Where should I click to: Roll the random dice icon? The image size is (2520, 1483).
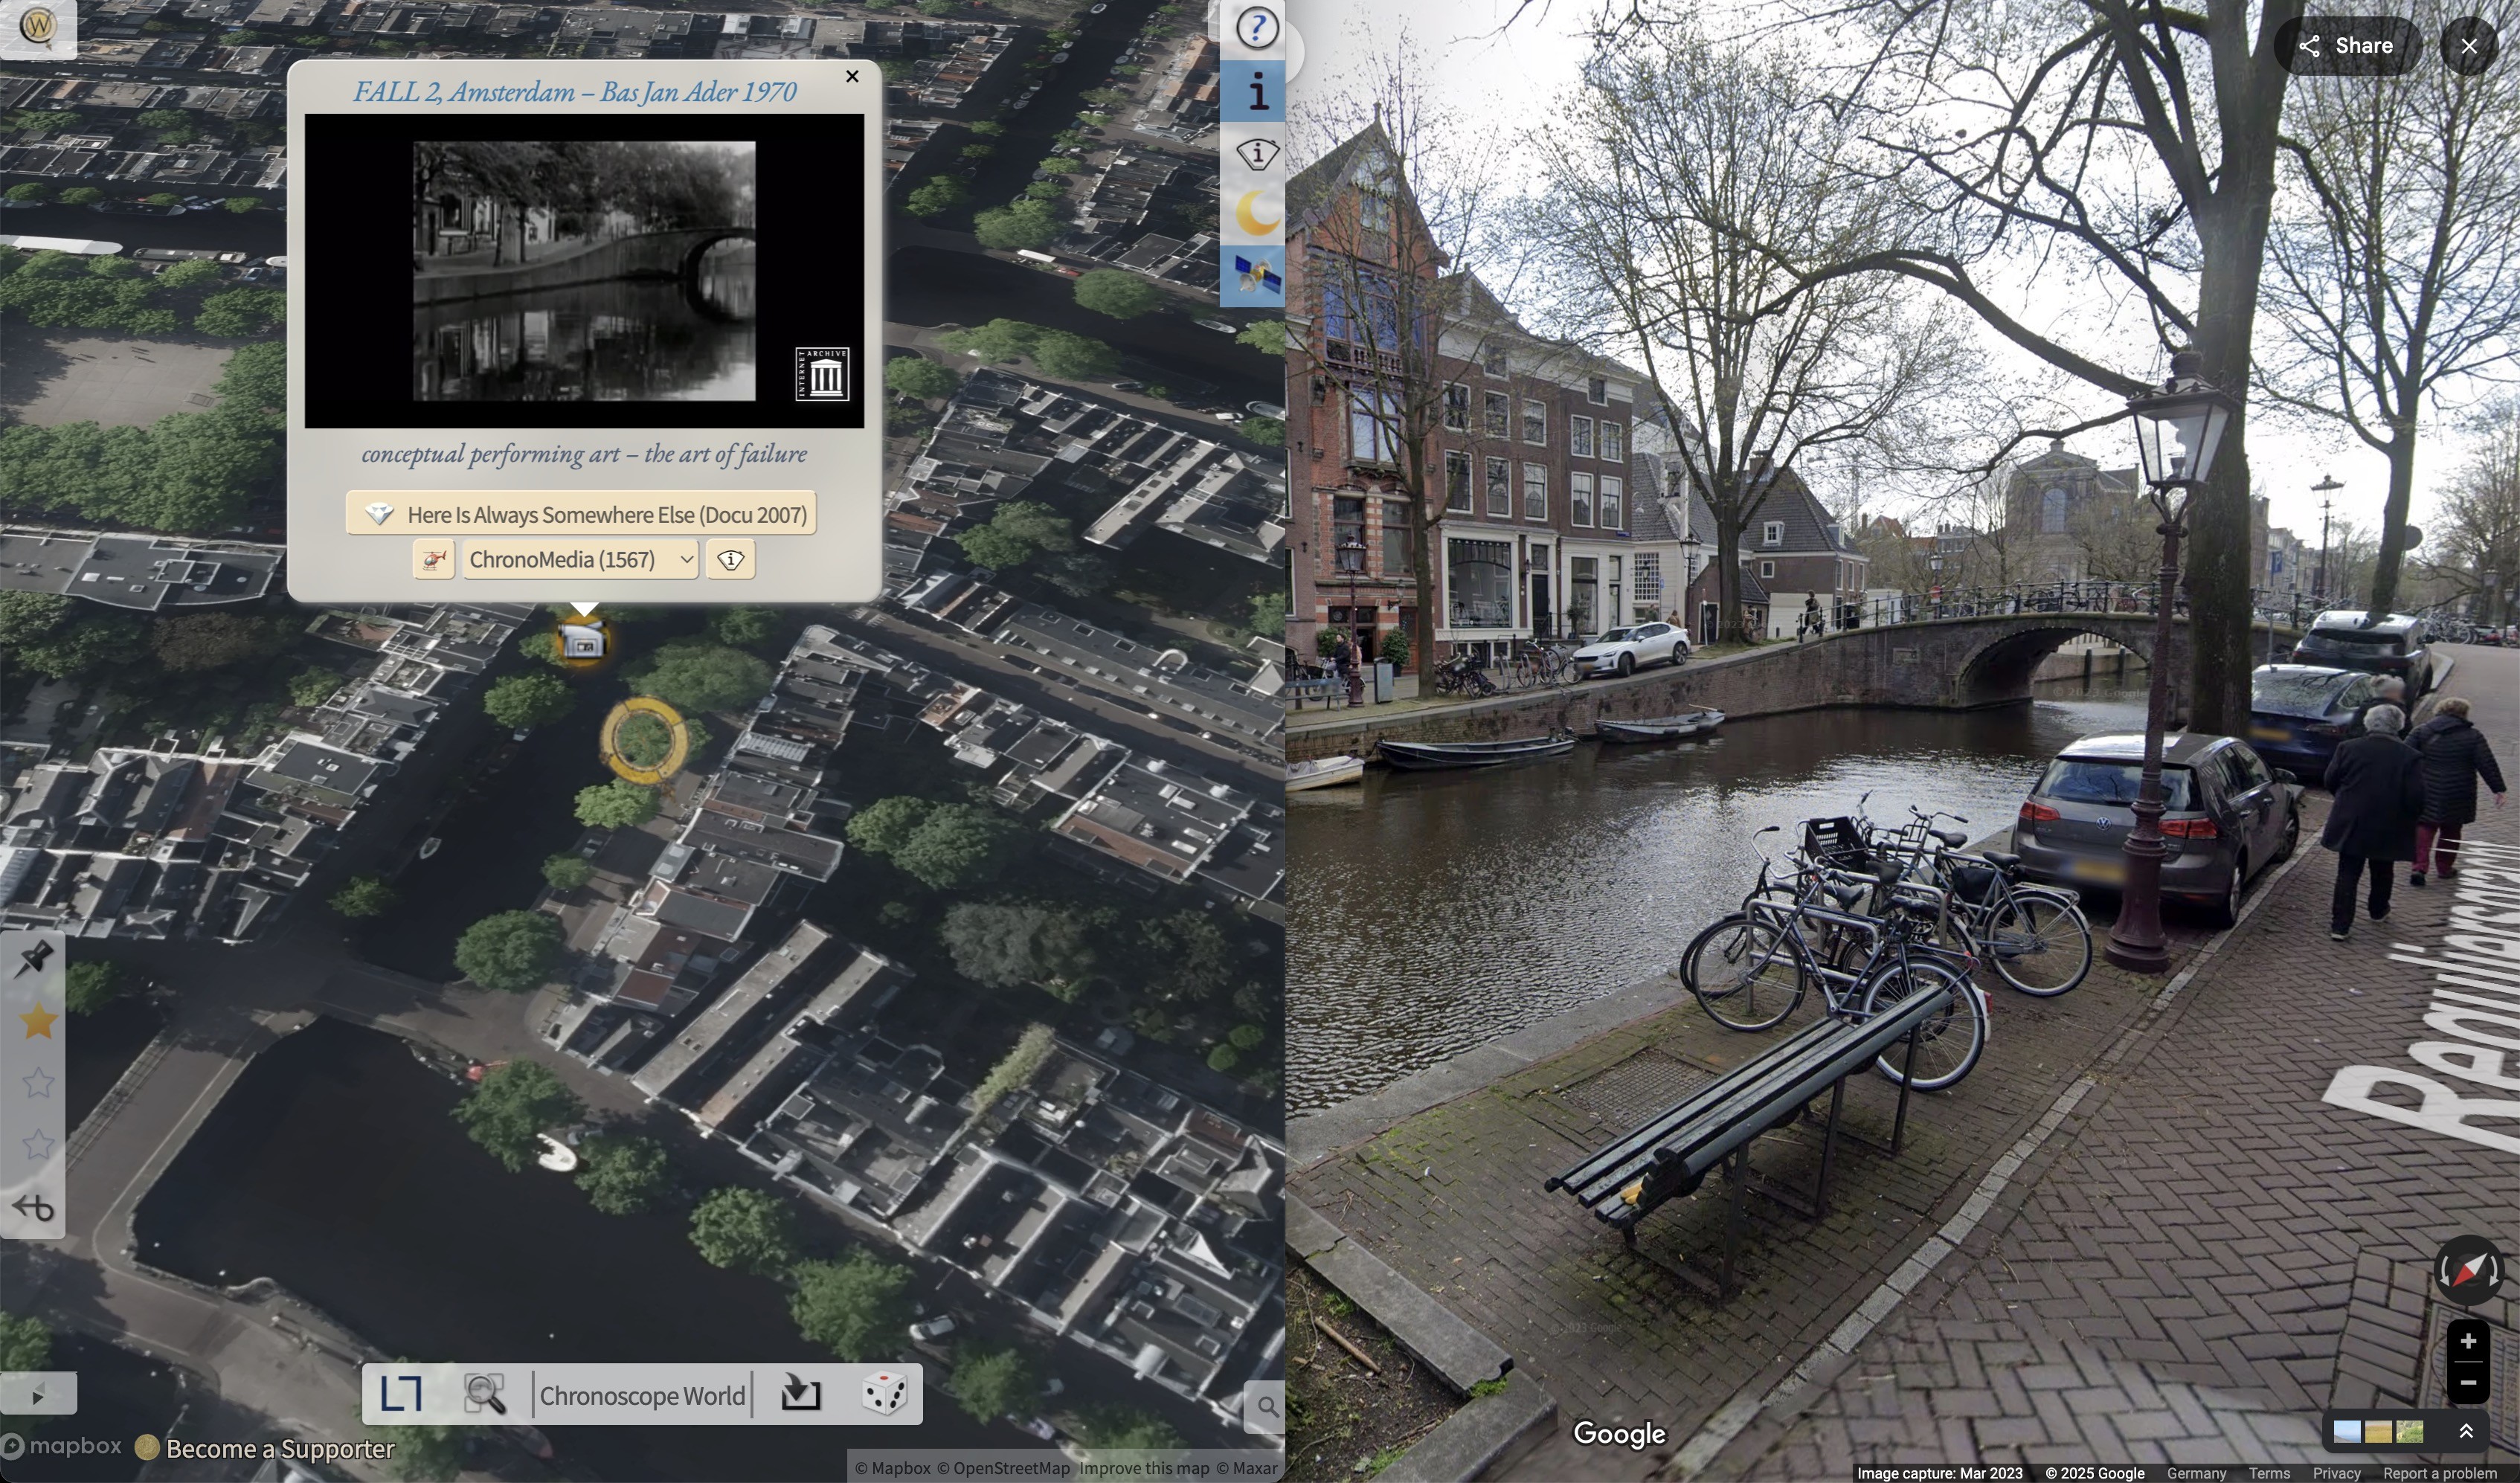click(x=884, y=1392)
